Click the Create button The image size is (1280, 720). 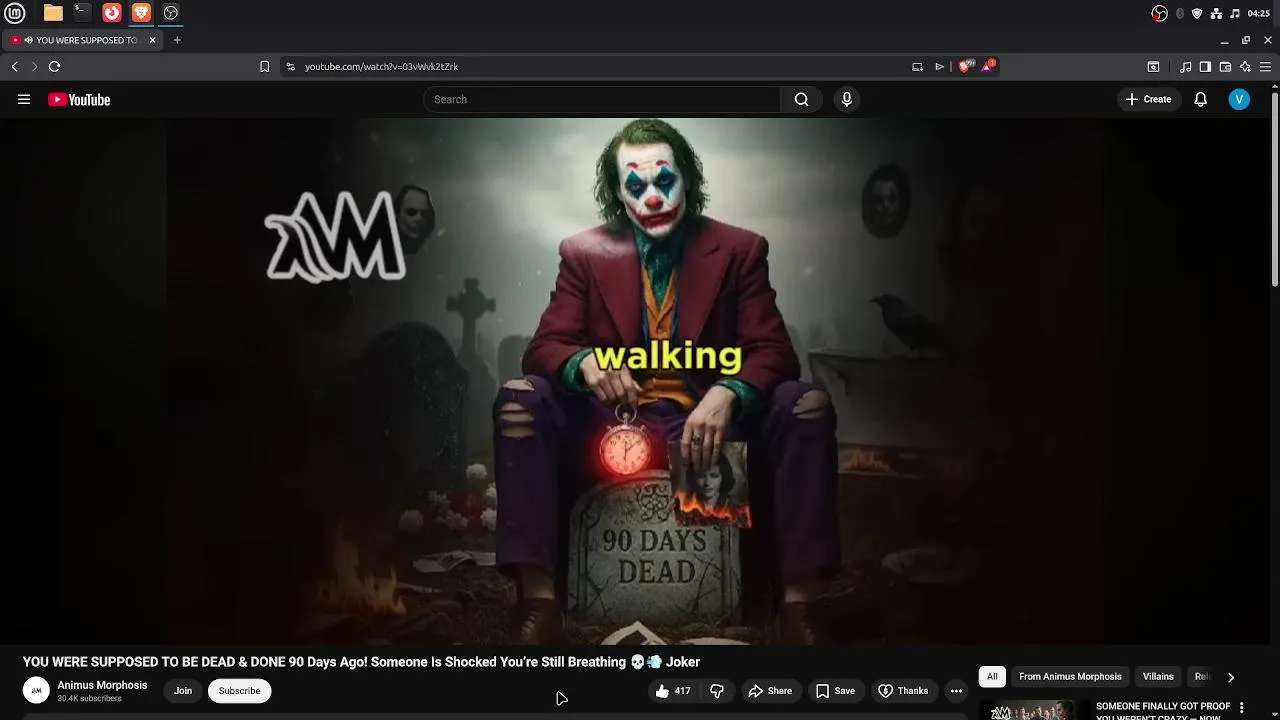[x=1148, y=99]
